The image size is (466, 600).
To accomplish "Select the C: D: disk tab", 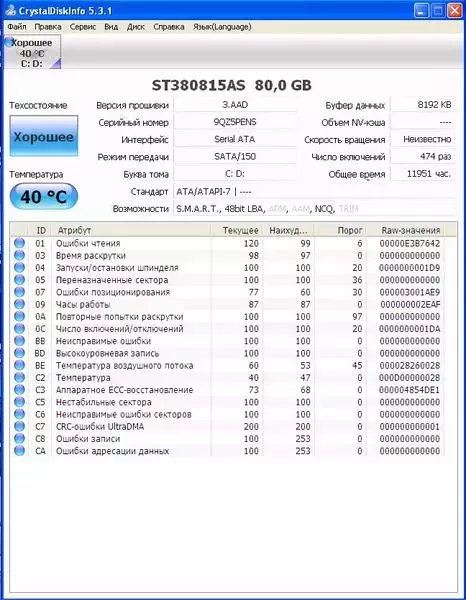I will tap(32, 52).
